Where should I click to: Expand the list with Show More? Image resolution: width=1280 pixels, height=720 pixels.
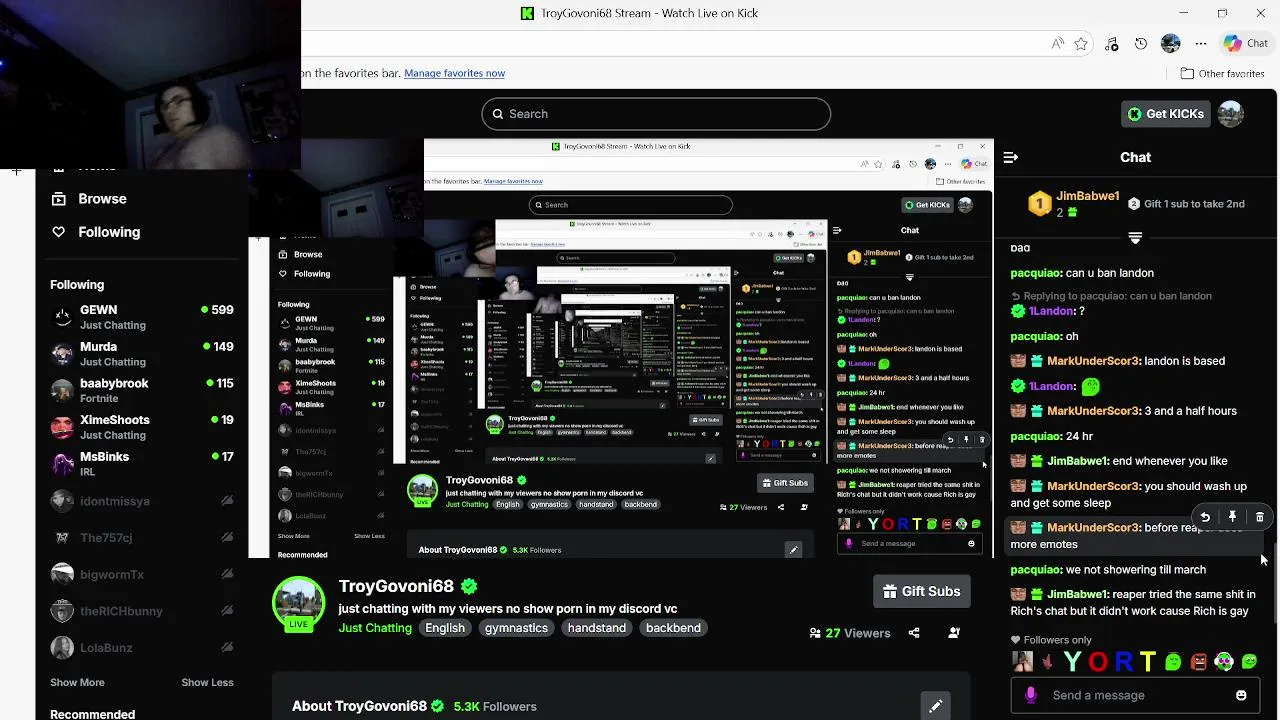(77, 682)
